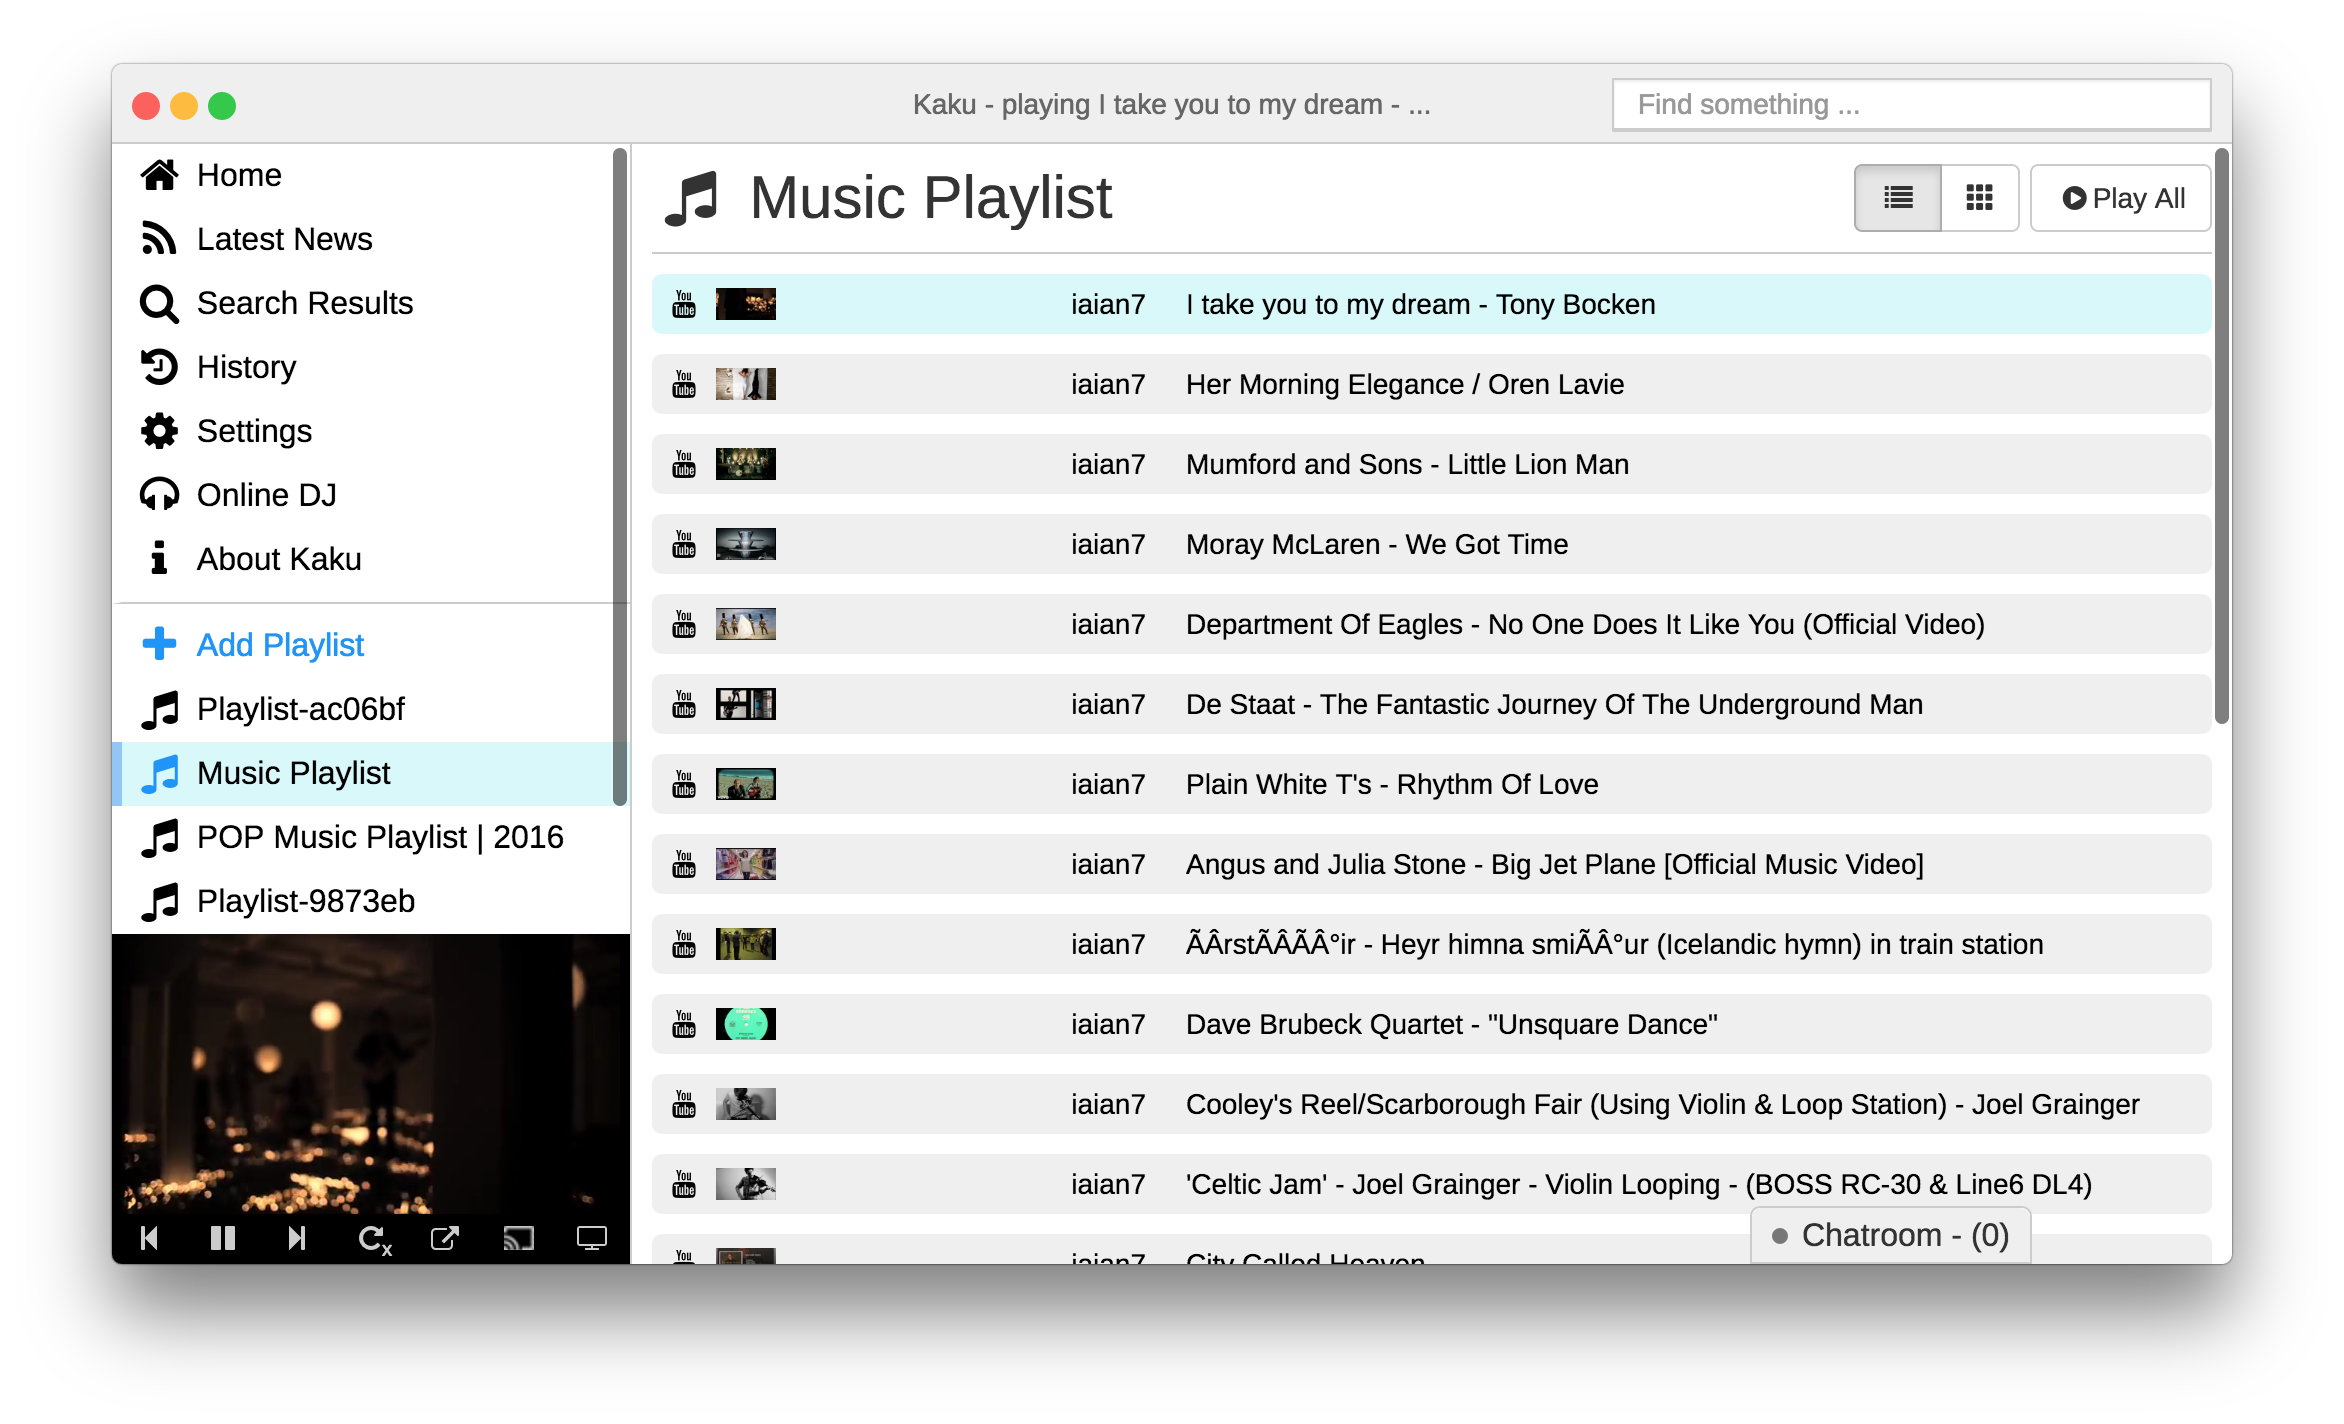Skip to next track
The height and width of the screenshot is (1424, 2344).
coord(296,1239)
